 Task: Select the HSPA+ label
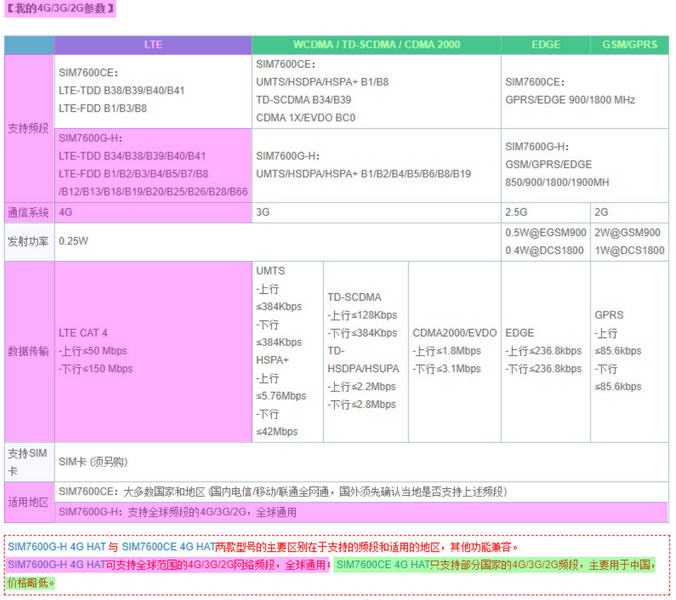272,360
